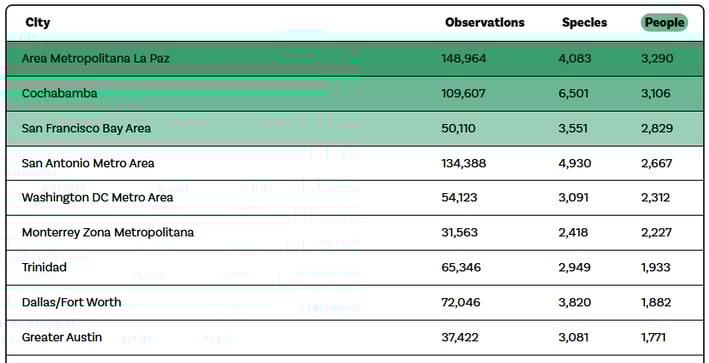Sort the table by People column
Image resolution: width=709 pixels, height=363 pixels.
tap(664, 23)
